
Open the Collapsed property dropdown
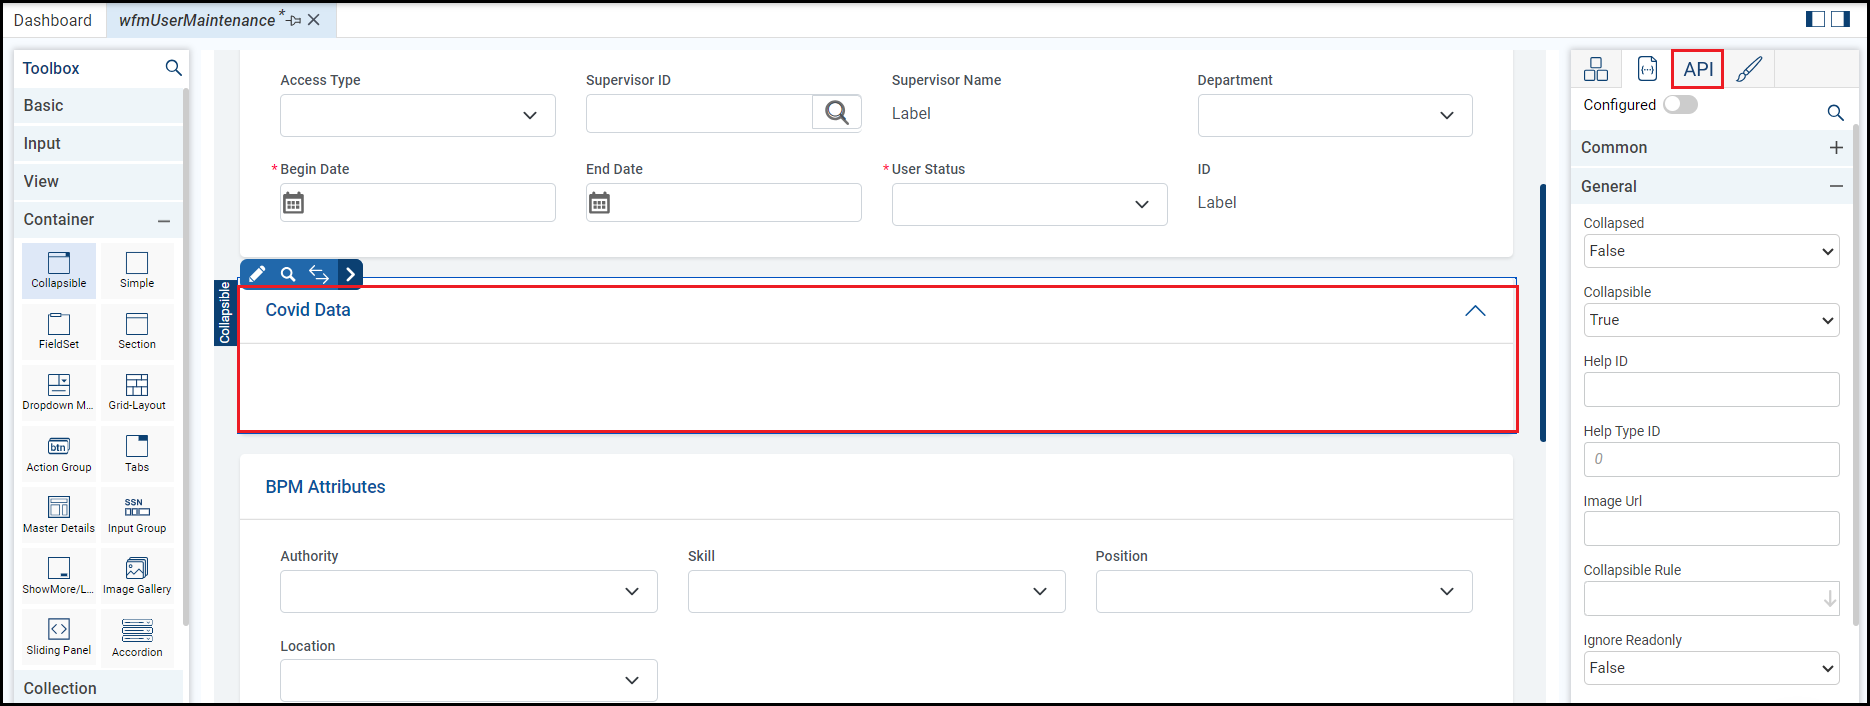tap(1711, 251)
